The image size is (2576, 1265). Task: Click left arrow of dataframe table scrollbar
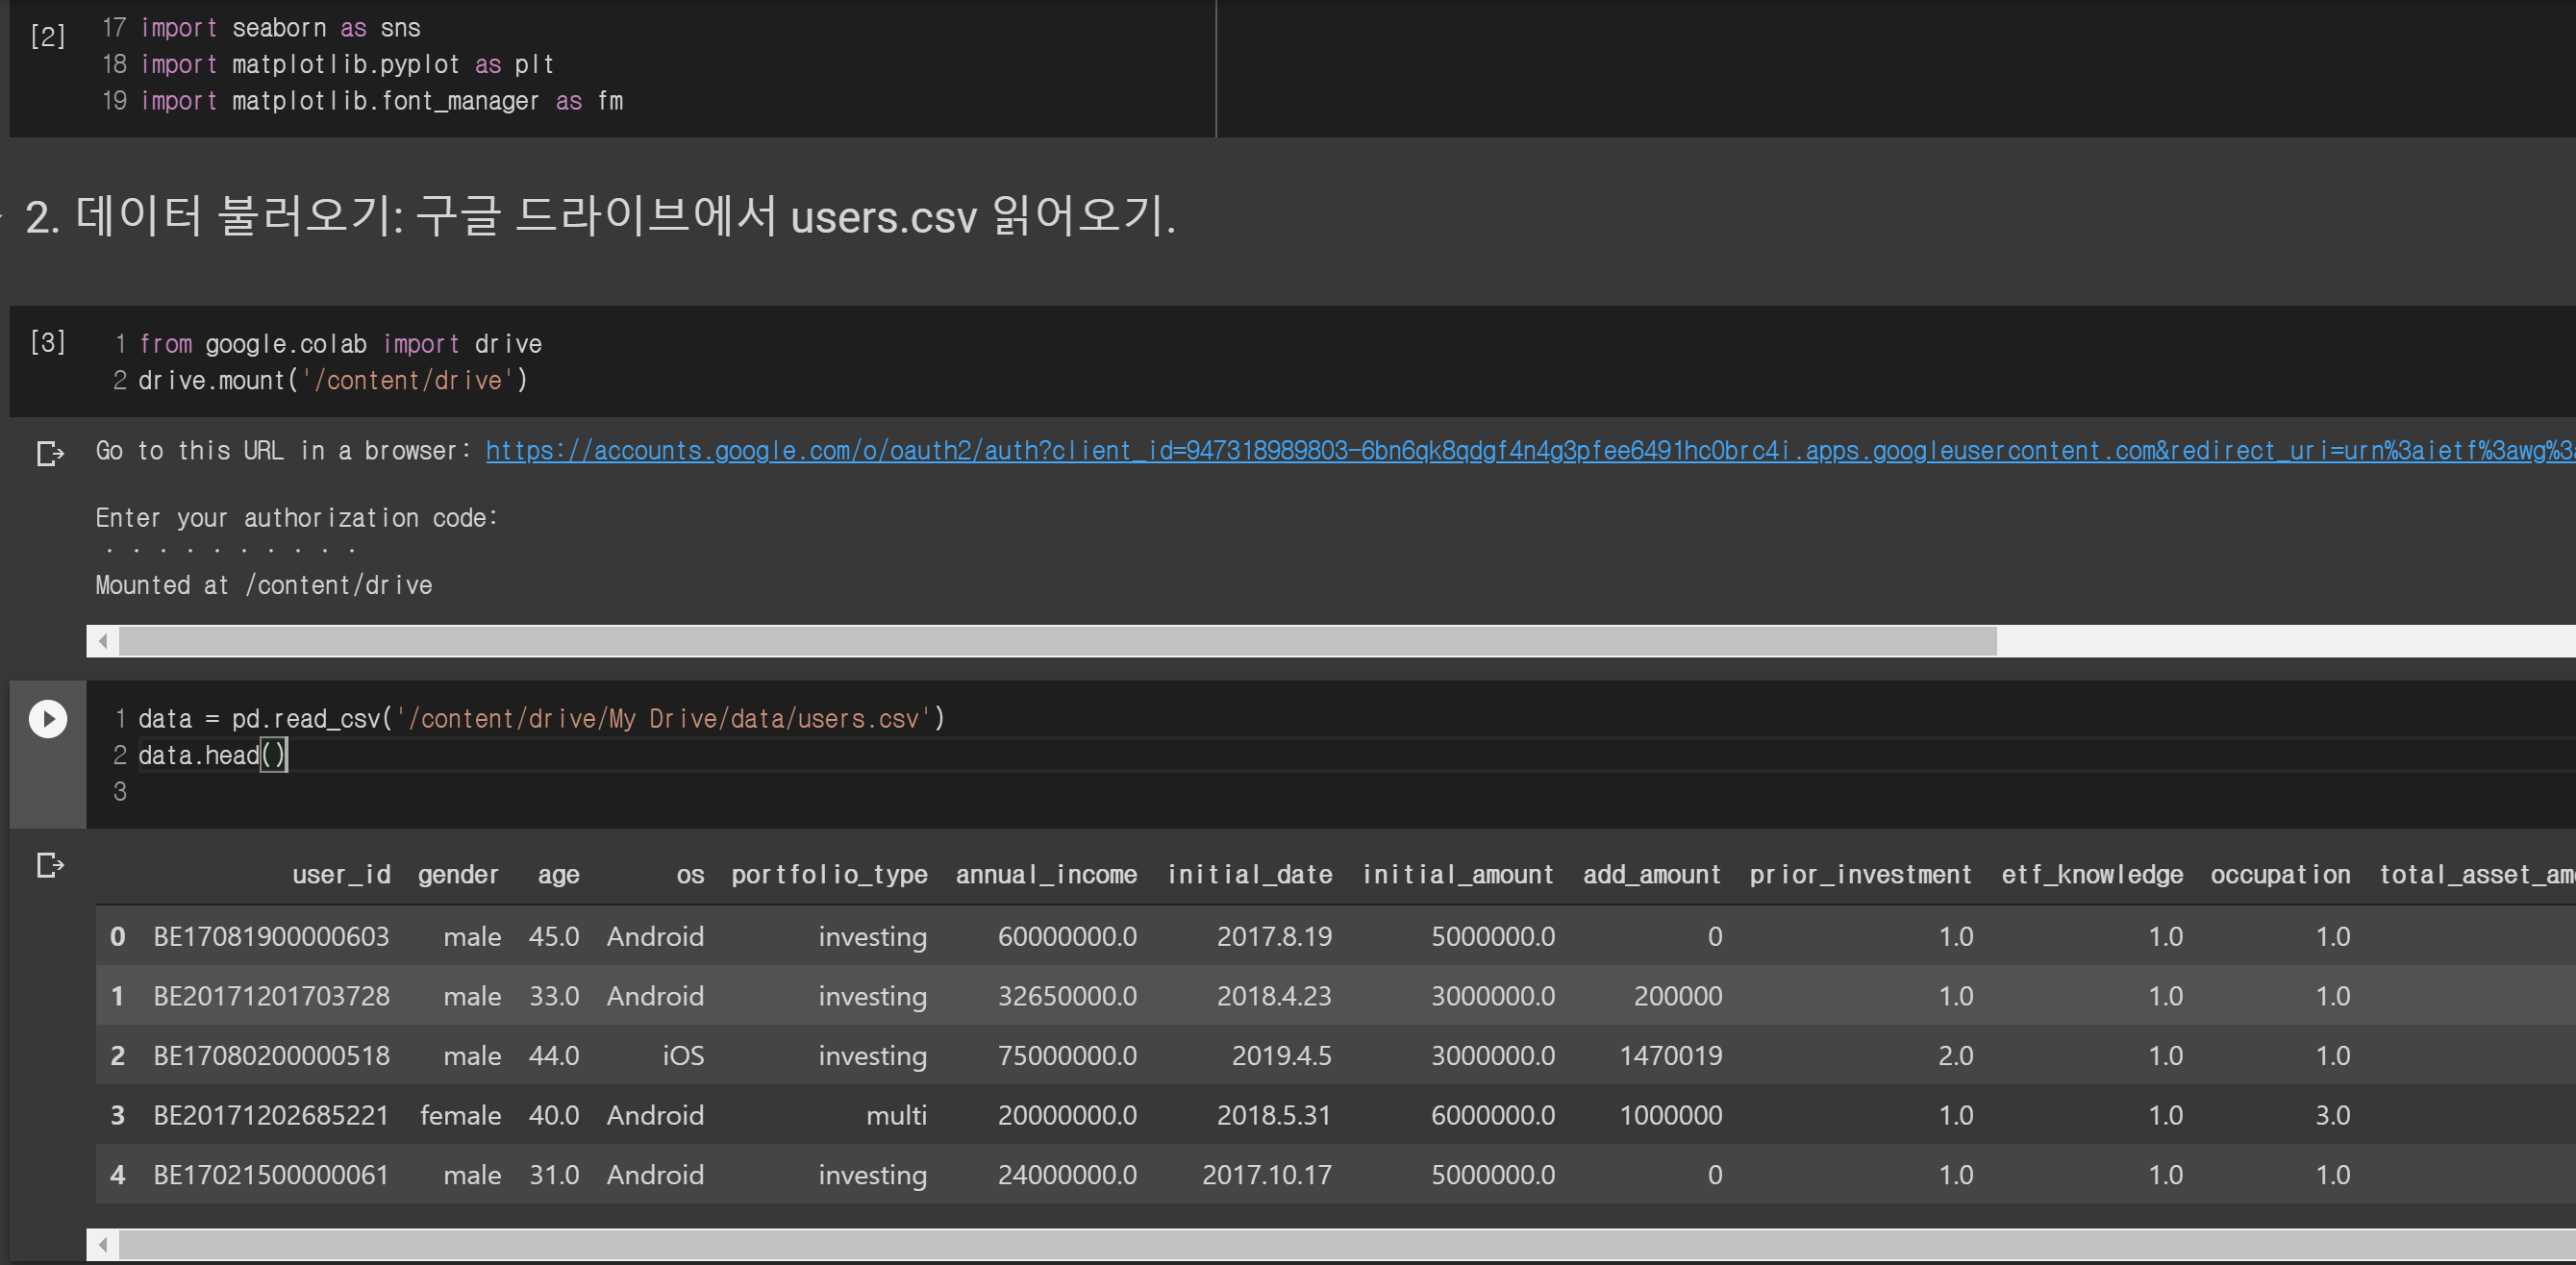103,1245
